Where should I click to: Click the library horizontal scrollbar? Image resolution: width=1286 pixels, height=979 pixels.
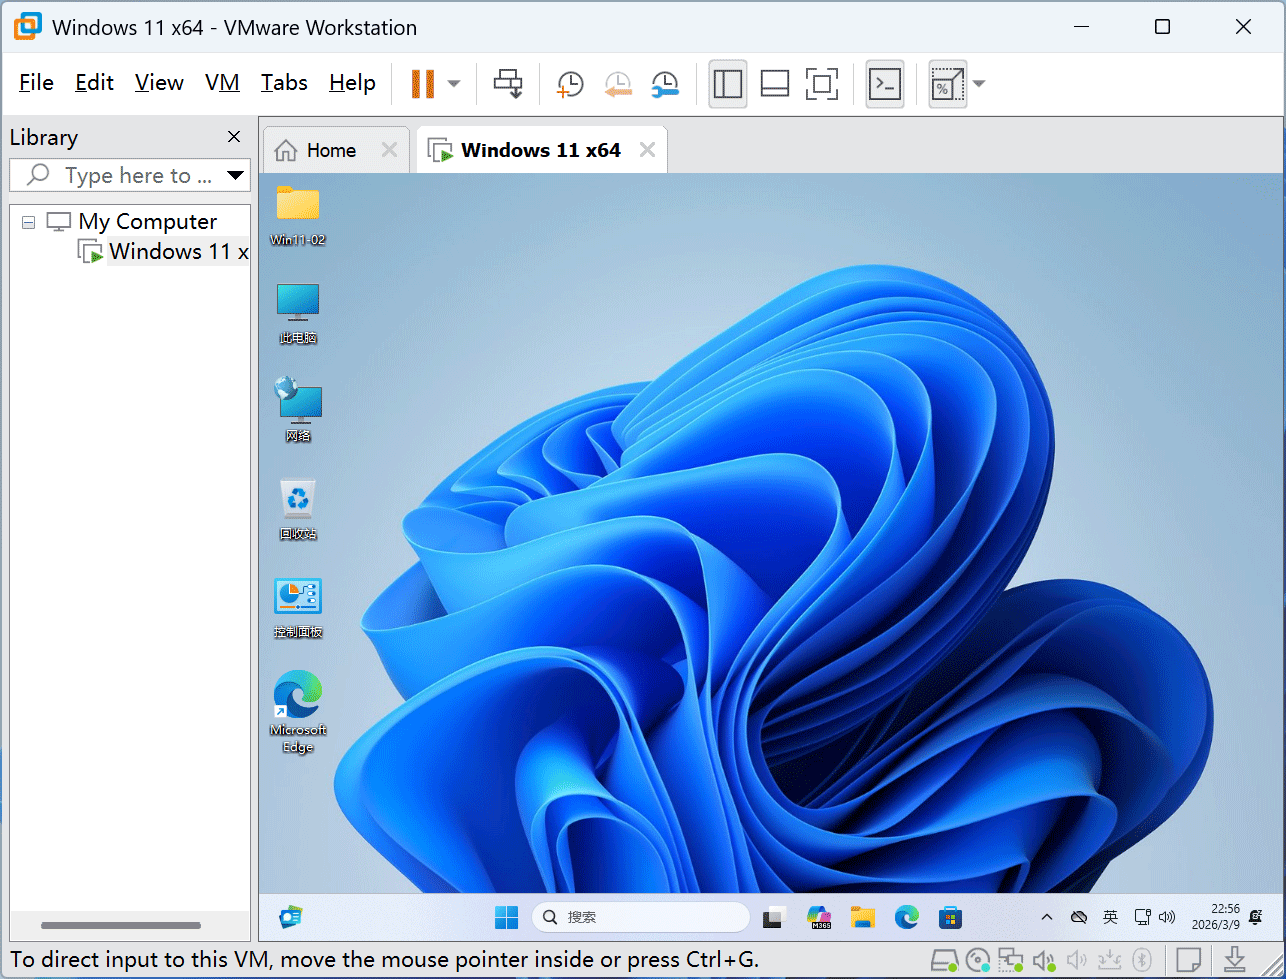[120, 926]
